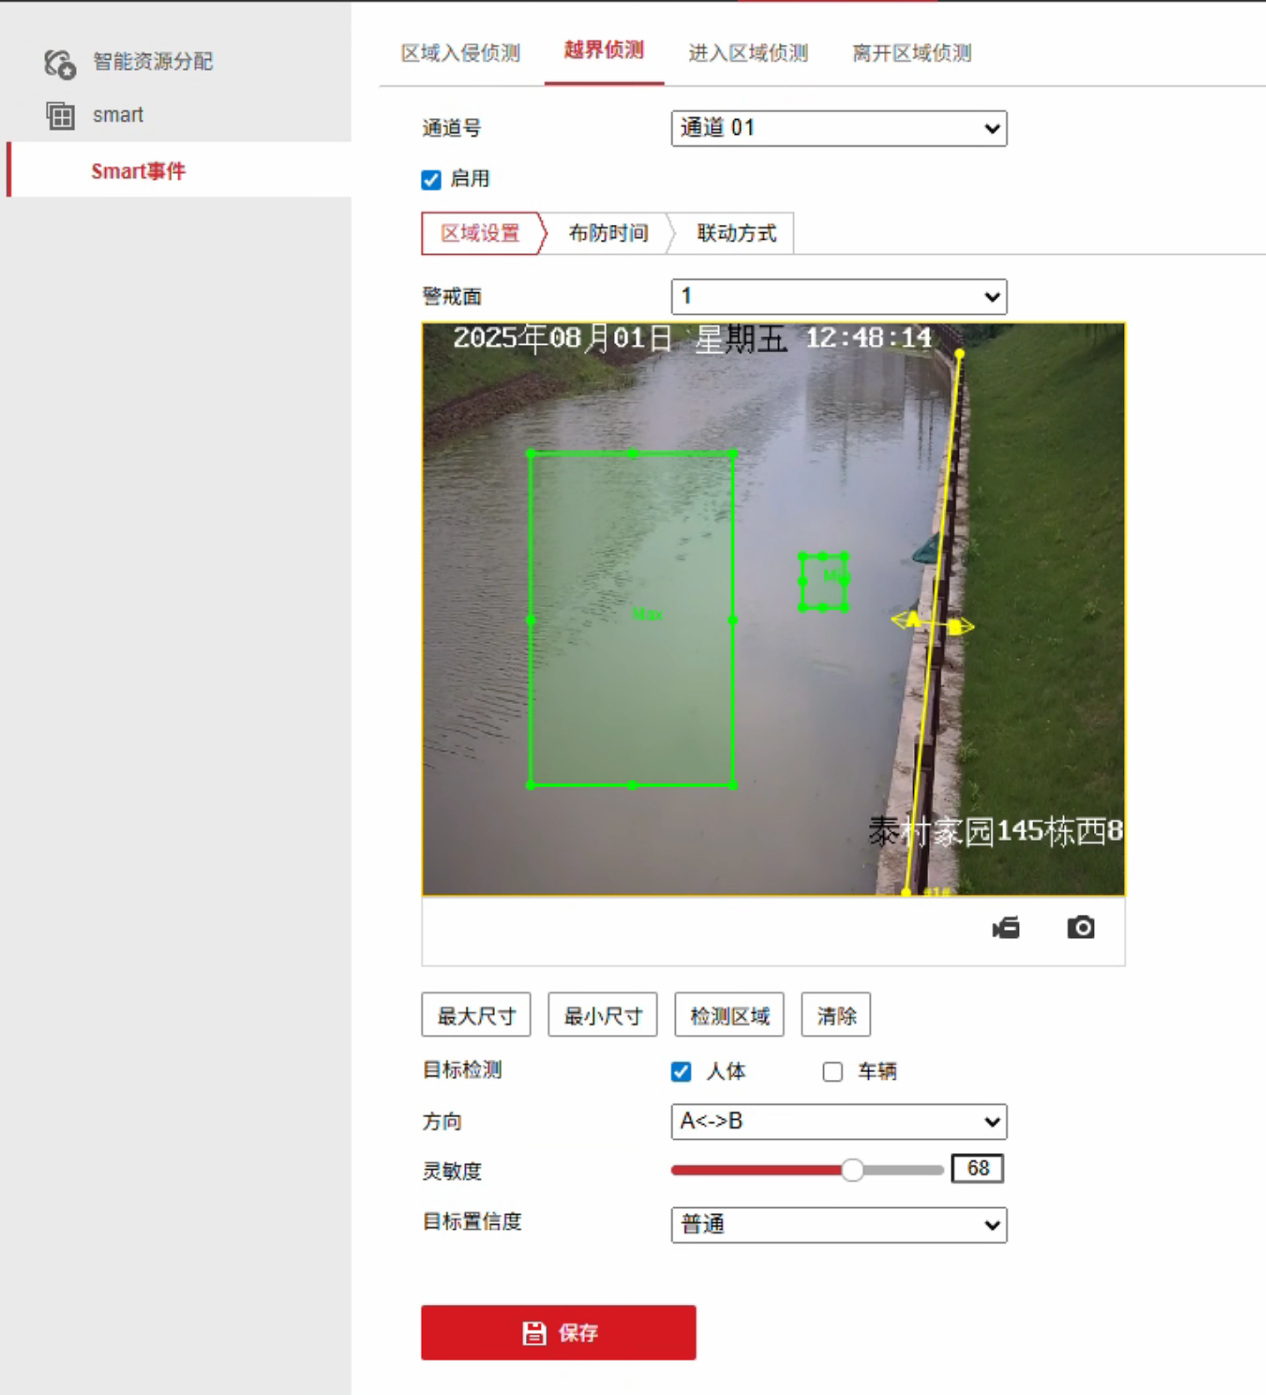1266x1395 pixels.
Task: Open the 目标置信度 confidence dropdown
Action: (838, 1224)
